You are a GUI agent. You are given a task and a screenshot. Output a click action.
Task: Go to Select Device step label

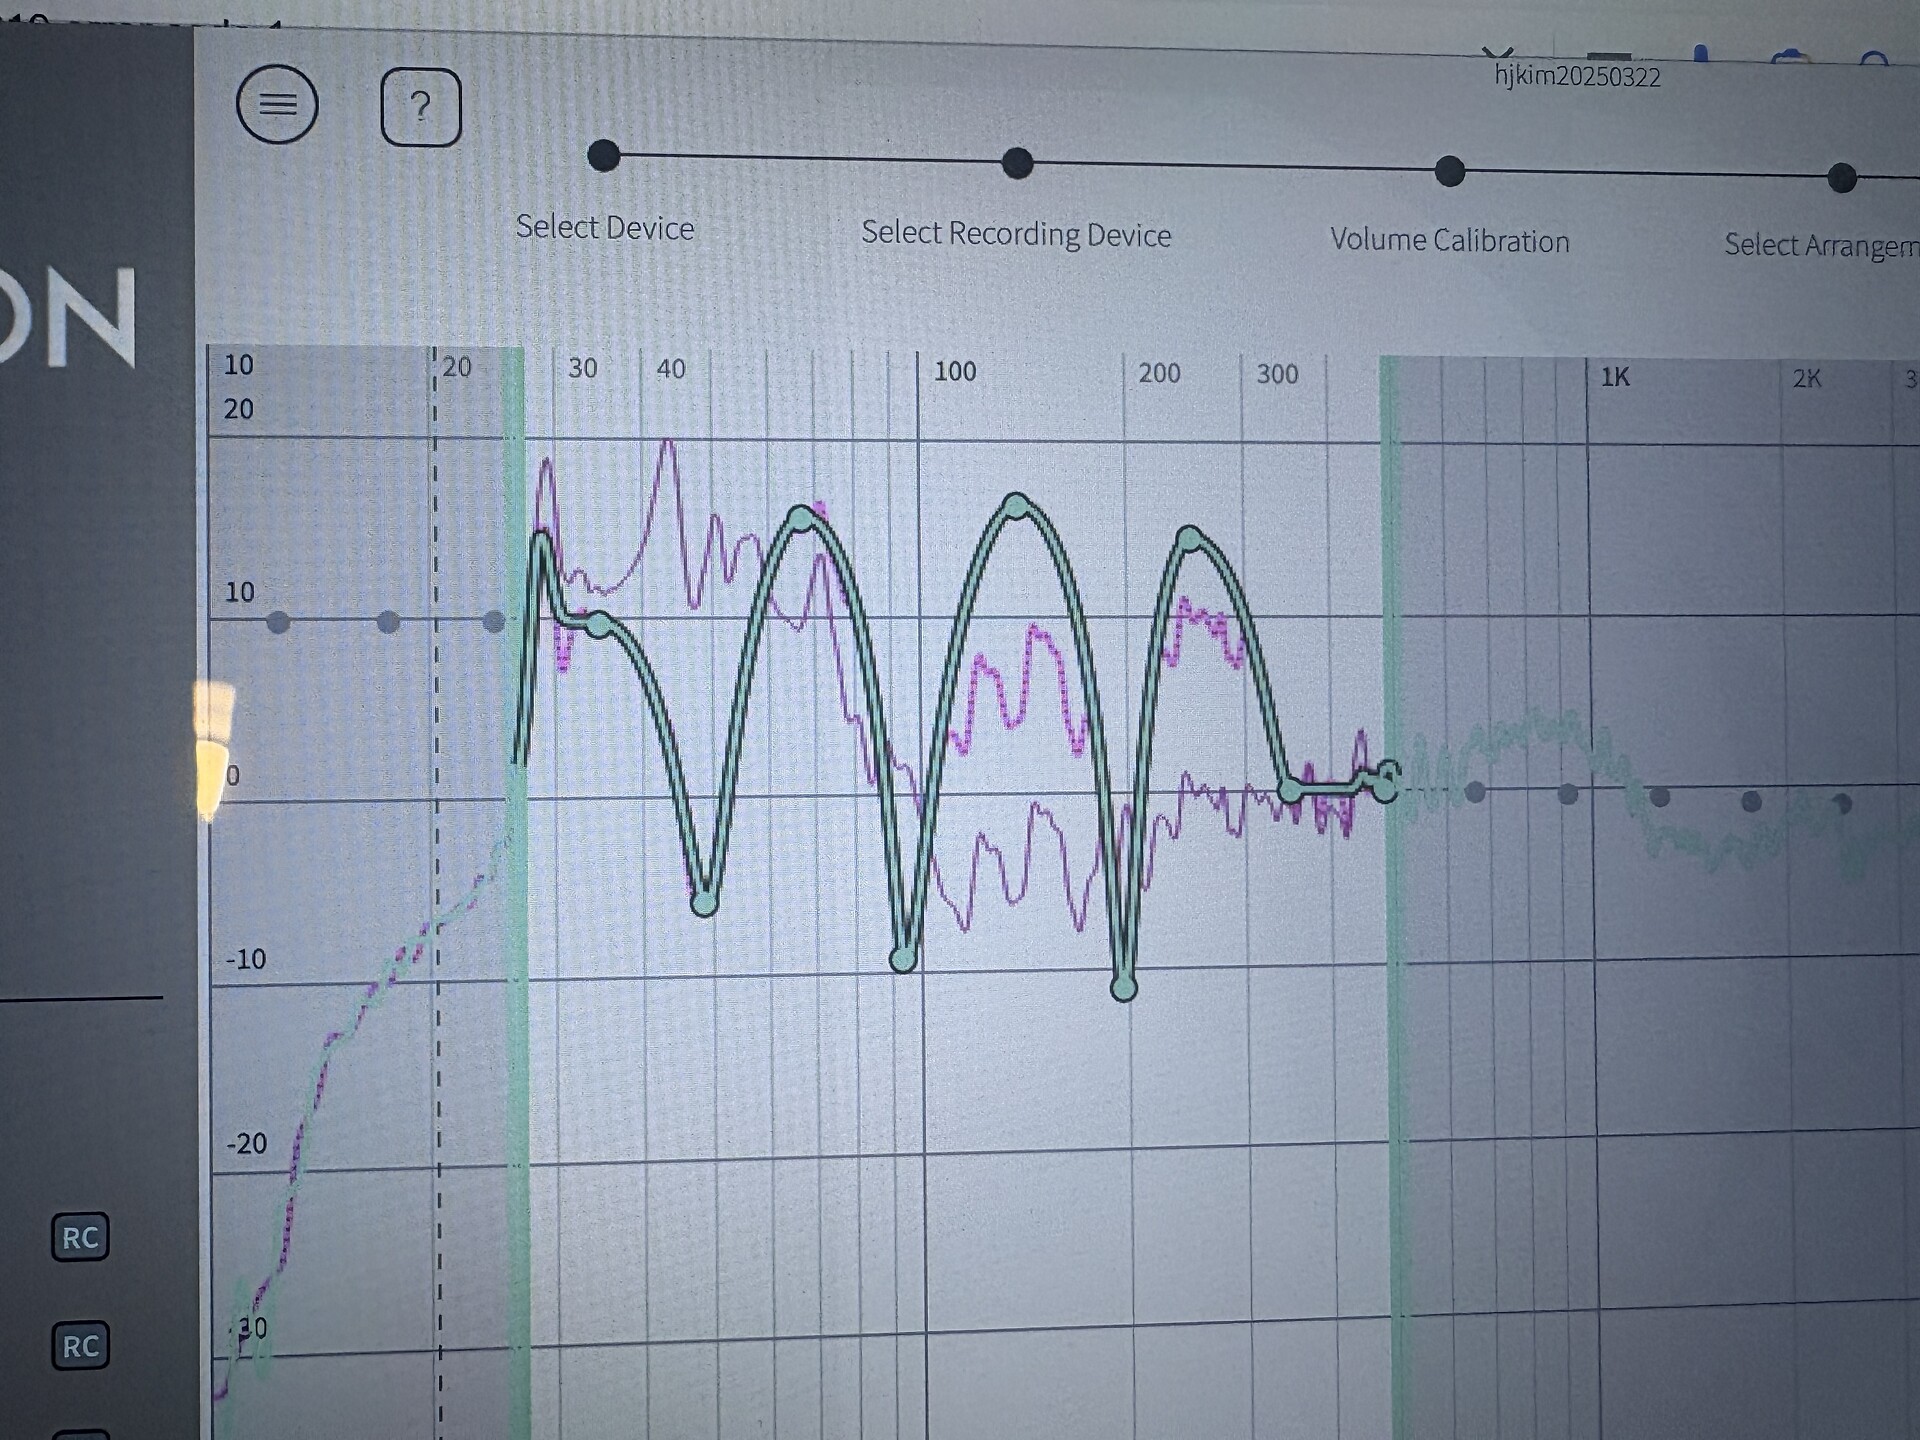[x=604, y=228]
